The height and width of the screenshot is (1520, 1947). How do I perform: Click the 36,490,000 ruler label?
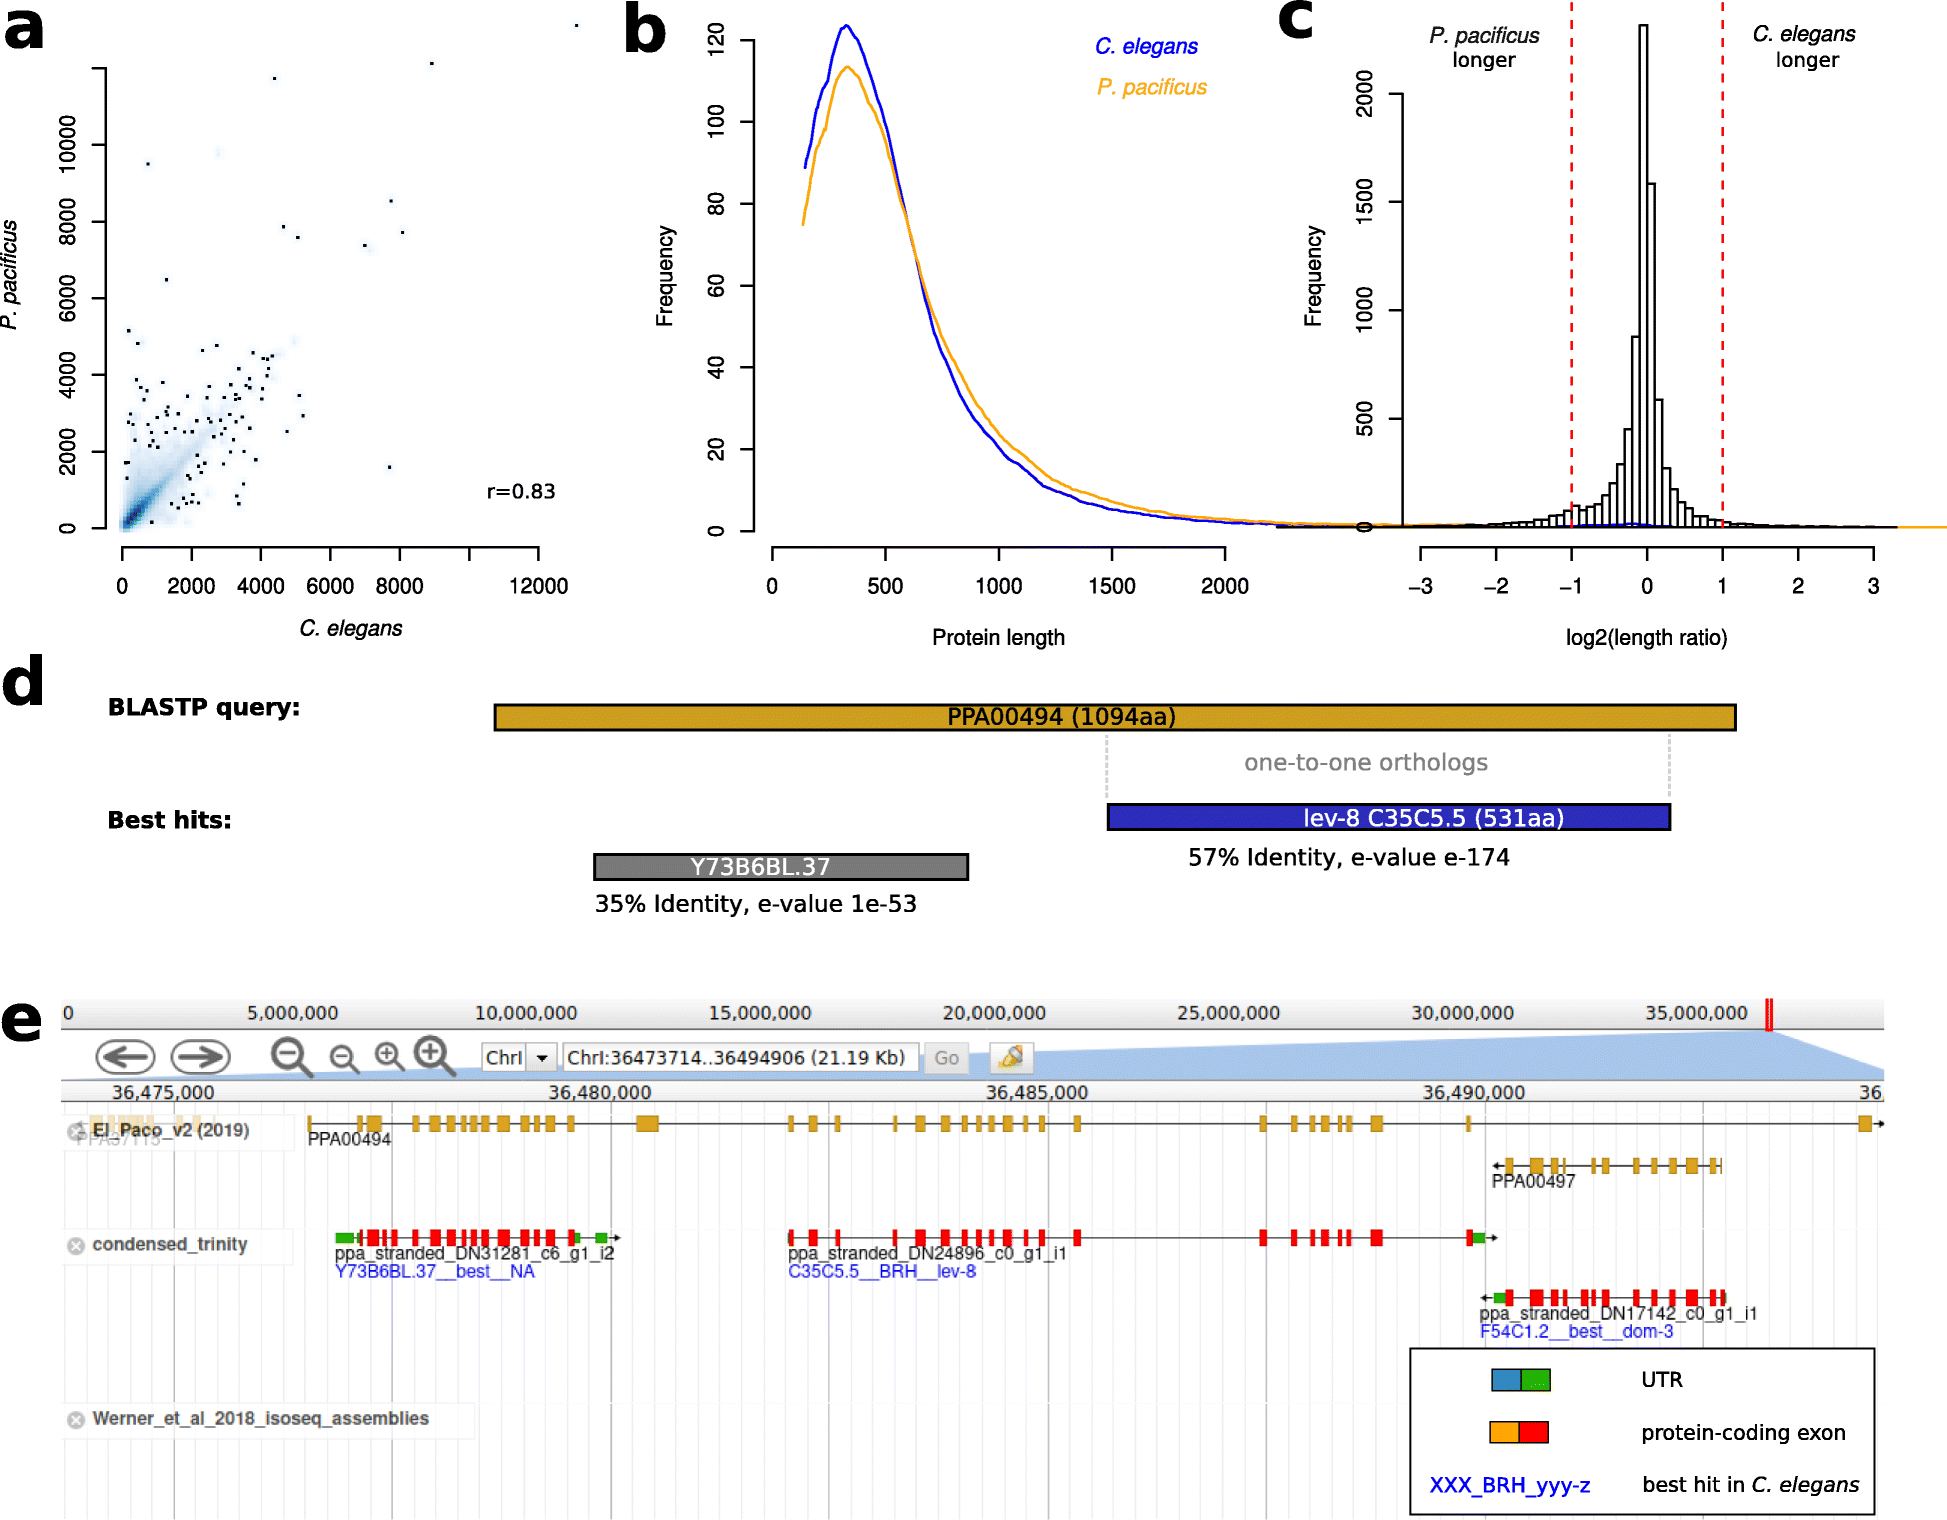[x=1474, y=1092]
